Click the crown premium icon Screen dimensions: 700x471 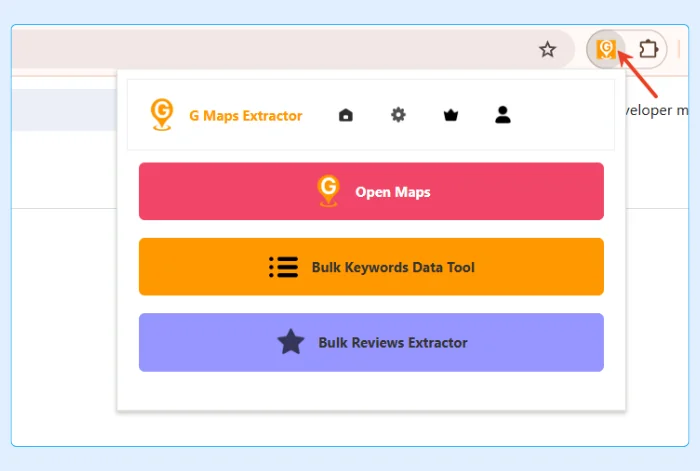tap(451, 115)
